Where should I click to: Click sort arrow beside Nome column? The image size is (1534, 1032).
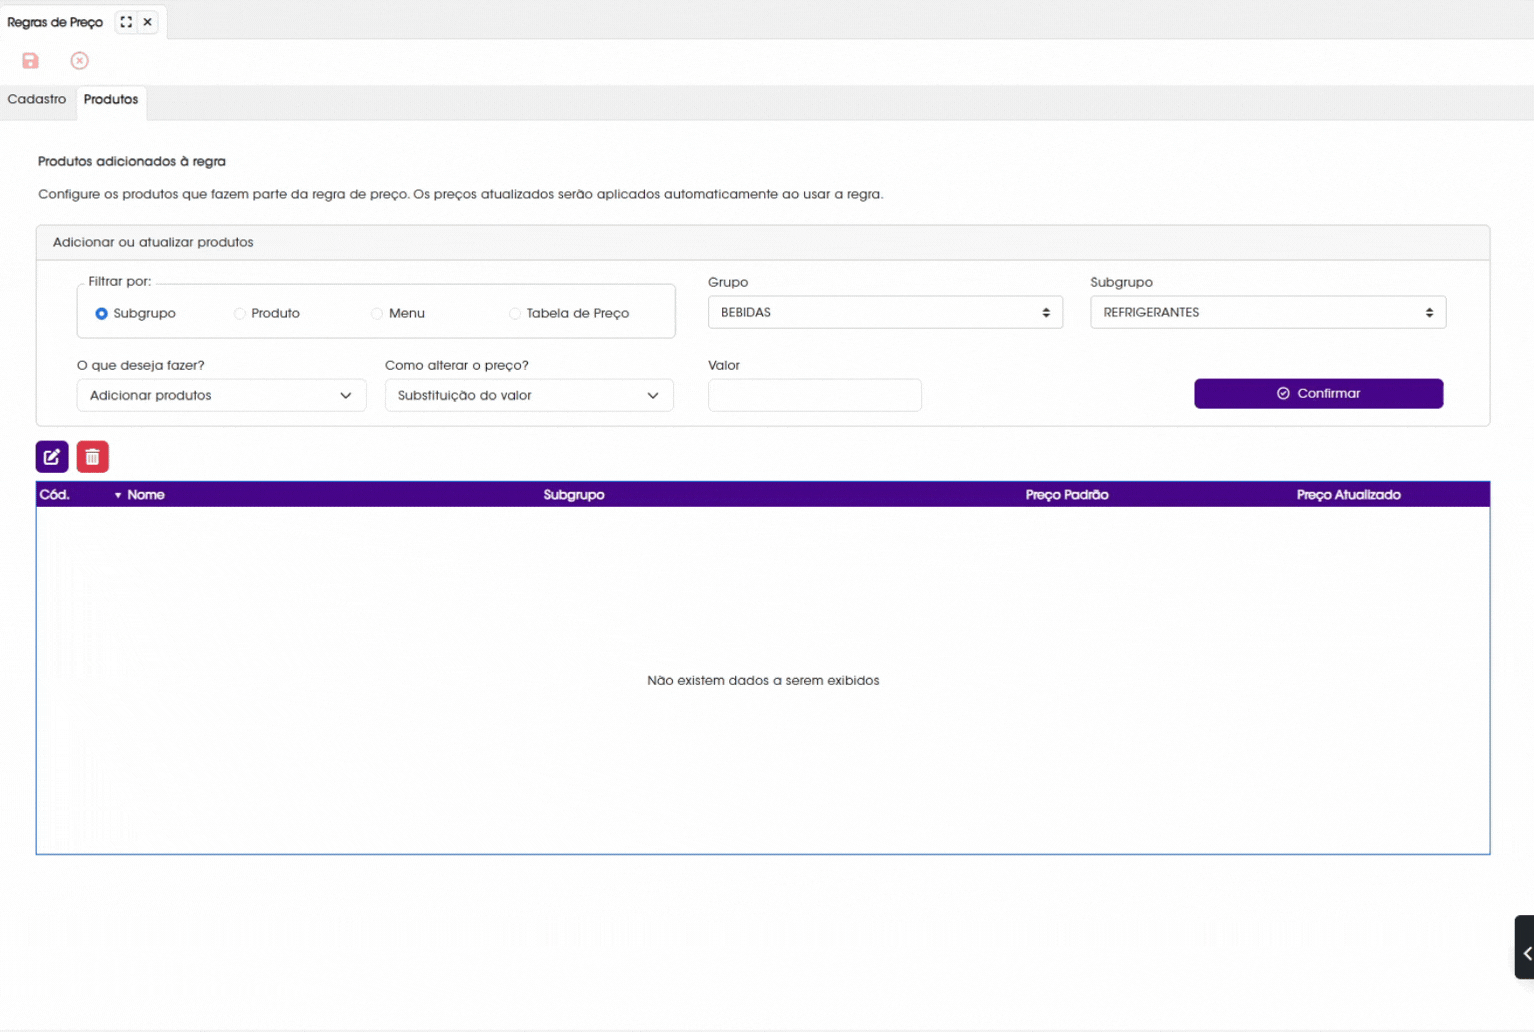[118, 496]
